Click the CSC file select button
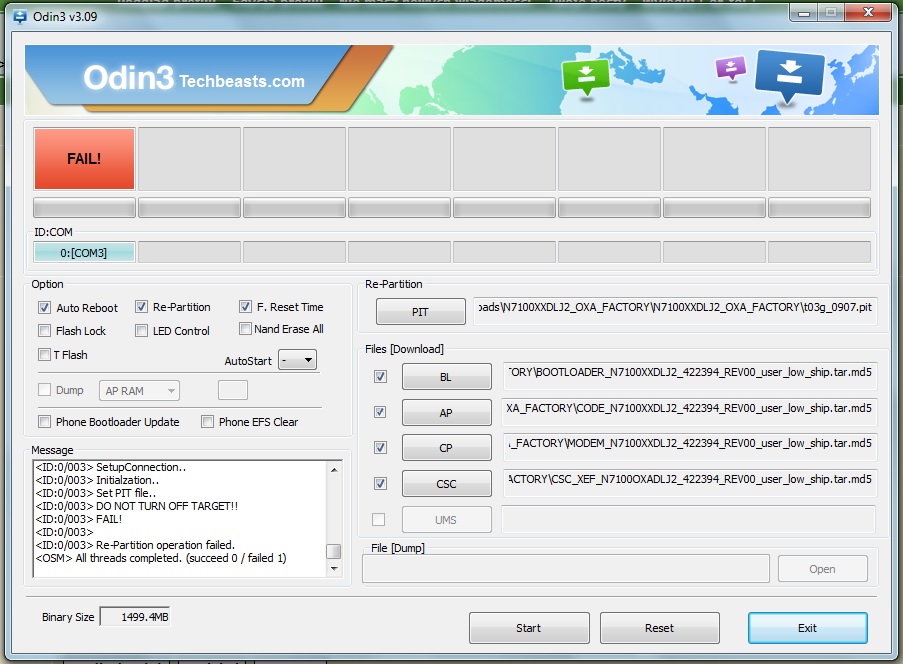This screenshot has width=903, height=664. tap(446, 484)
